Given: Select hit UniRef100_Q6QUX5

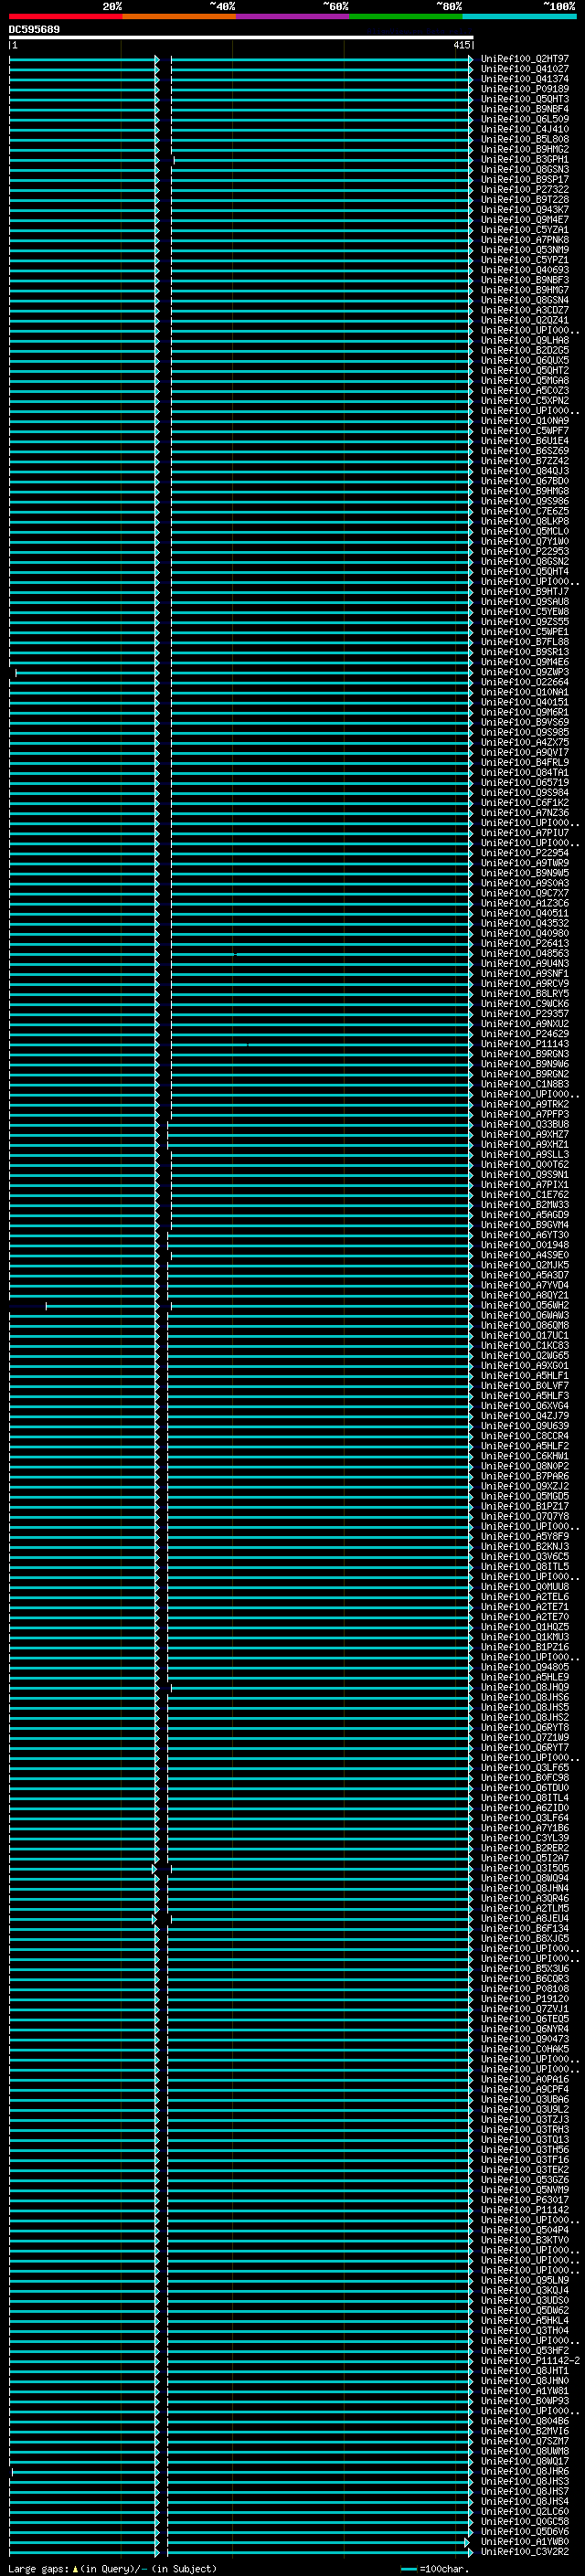Looking at the screenshot, I should click(524, 361).
